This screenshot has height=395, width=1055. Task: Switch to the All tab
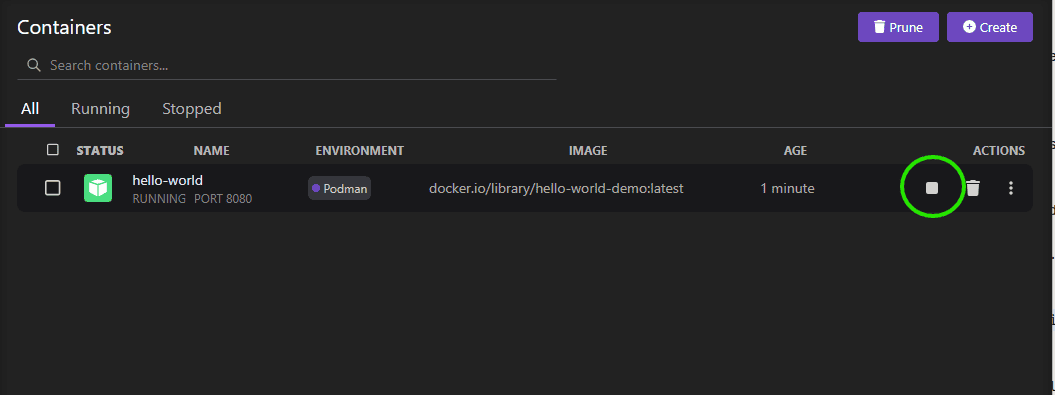pos(30,108)
